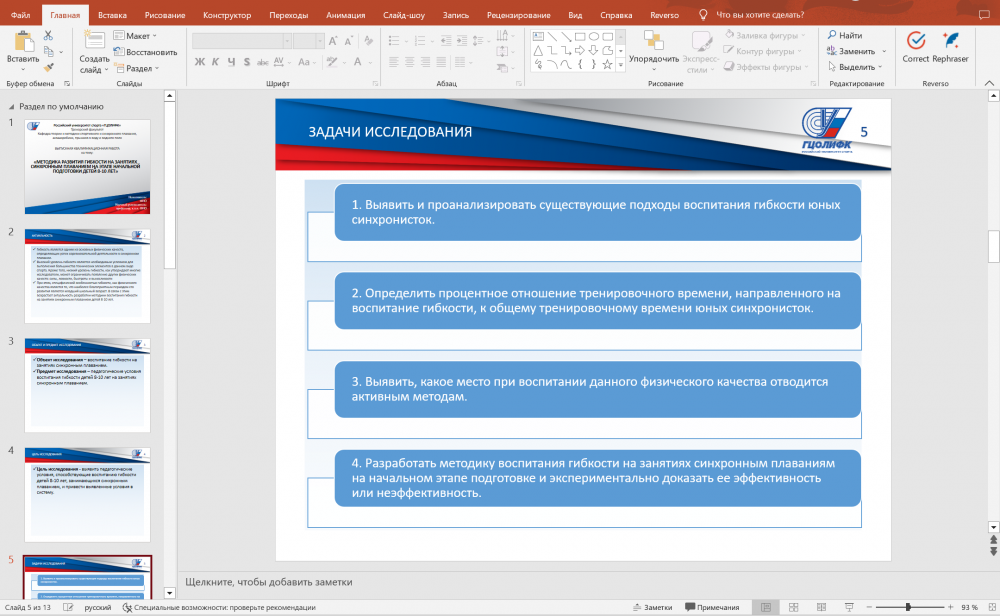The height and width of the screenshot is (616, 1000).
Task: Click the Format Painter brush icon
Action: point(48,67)
